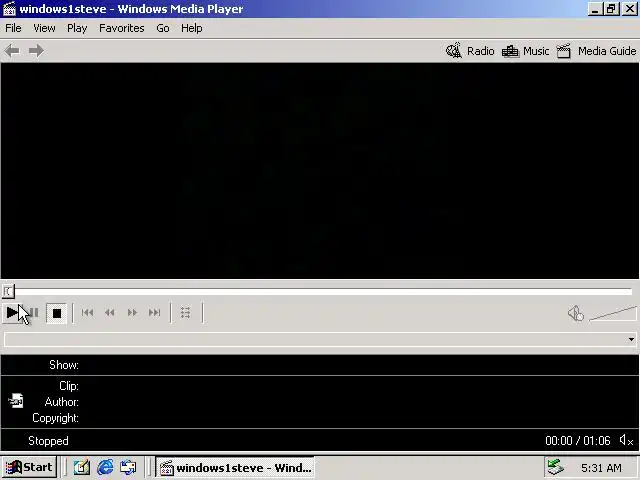Click the system tray network icon
The image size is (640, 480).
tap(556, 467)
